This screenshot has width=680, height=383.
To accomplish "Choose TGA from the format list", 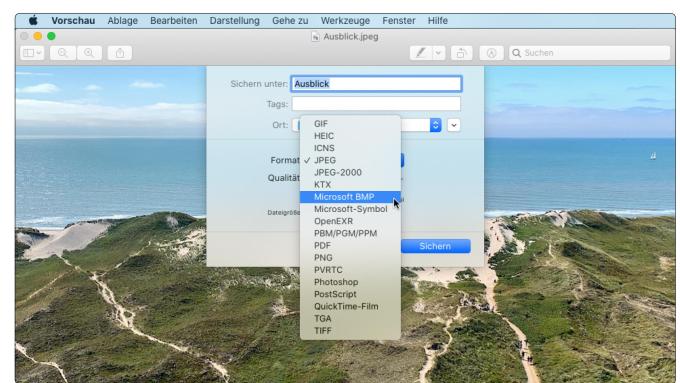I will pos(350,318).
